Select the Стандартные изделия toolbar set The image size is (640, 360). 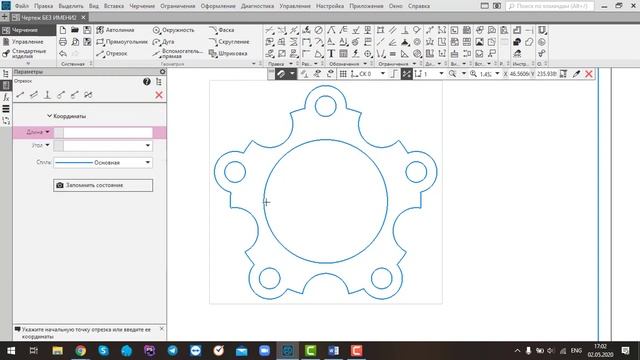click(27, 53)
